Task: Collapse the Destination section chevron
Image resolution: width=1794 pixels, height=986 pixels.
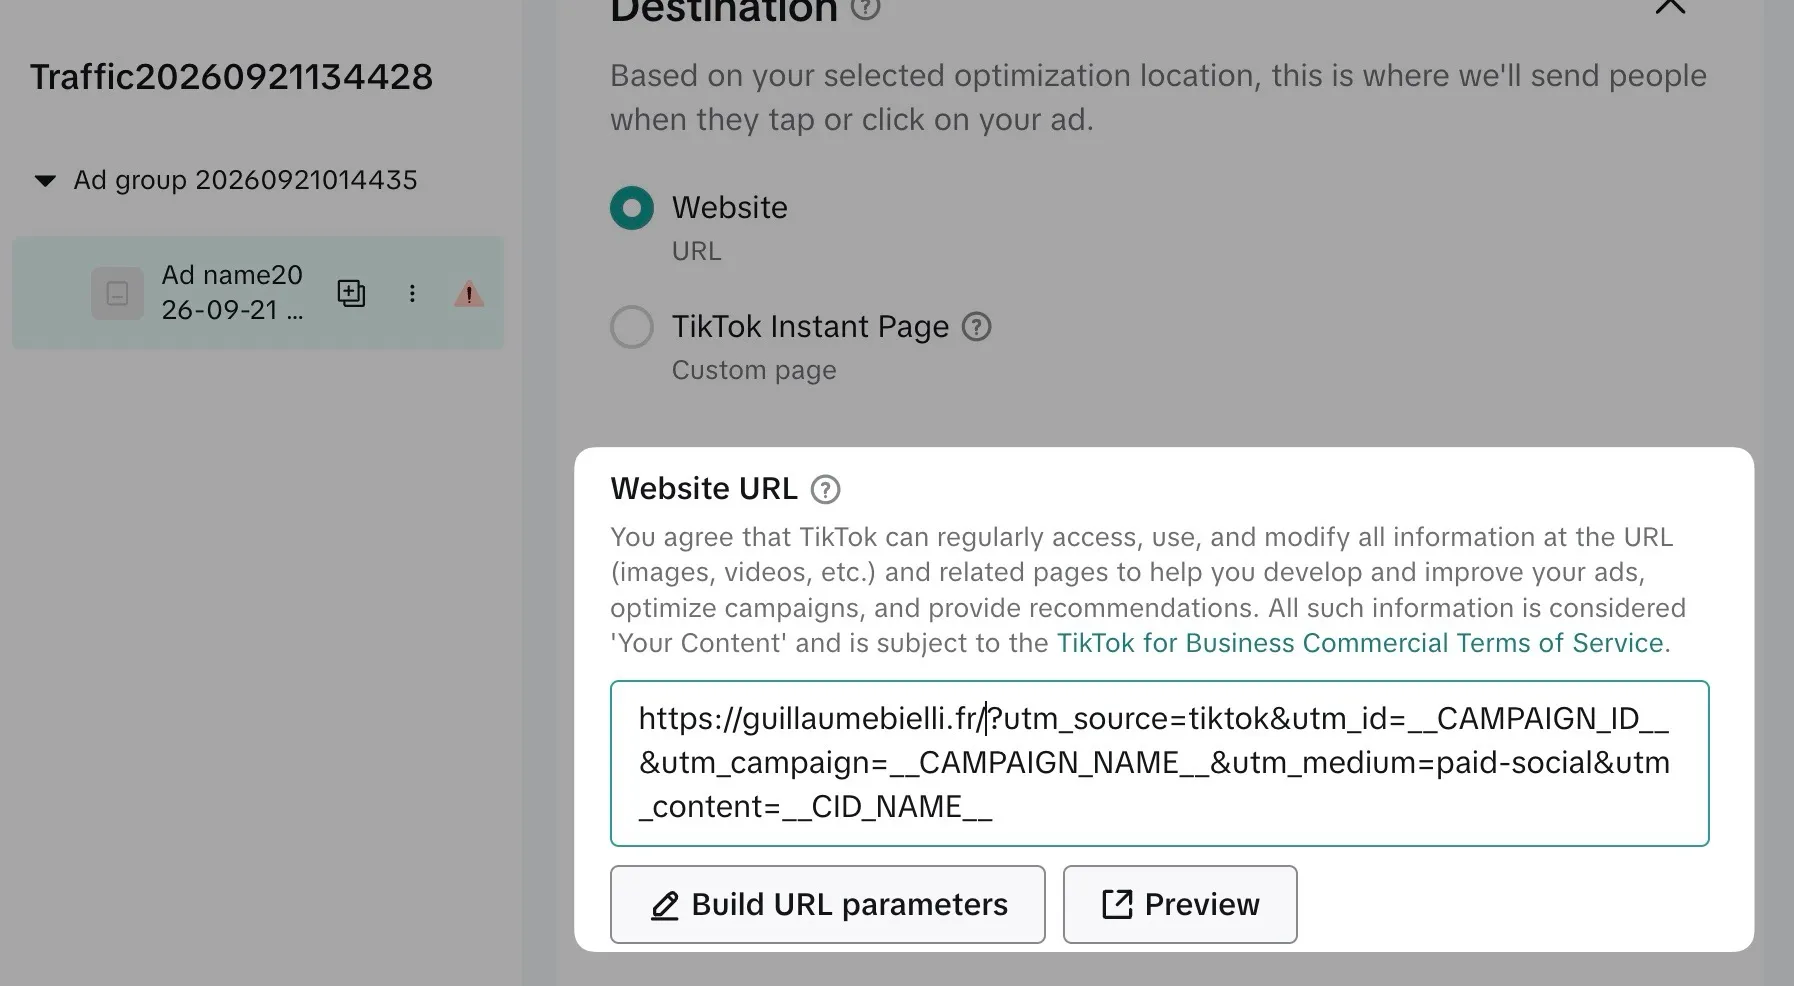Action: (x=1670, y=6)
